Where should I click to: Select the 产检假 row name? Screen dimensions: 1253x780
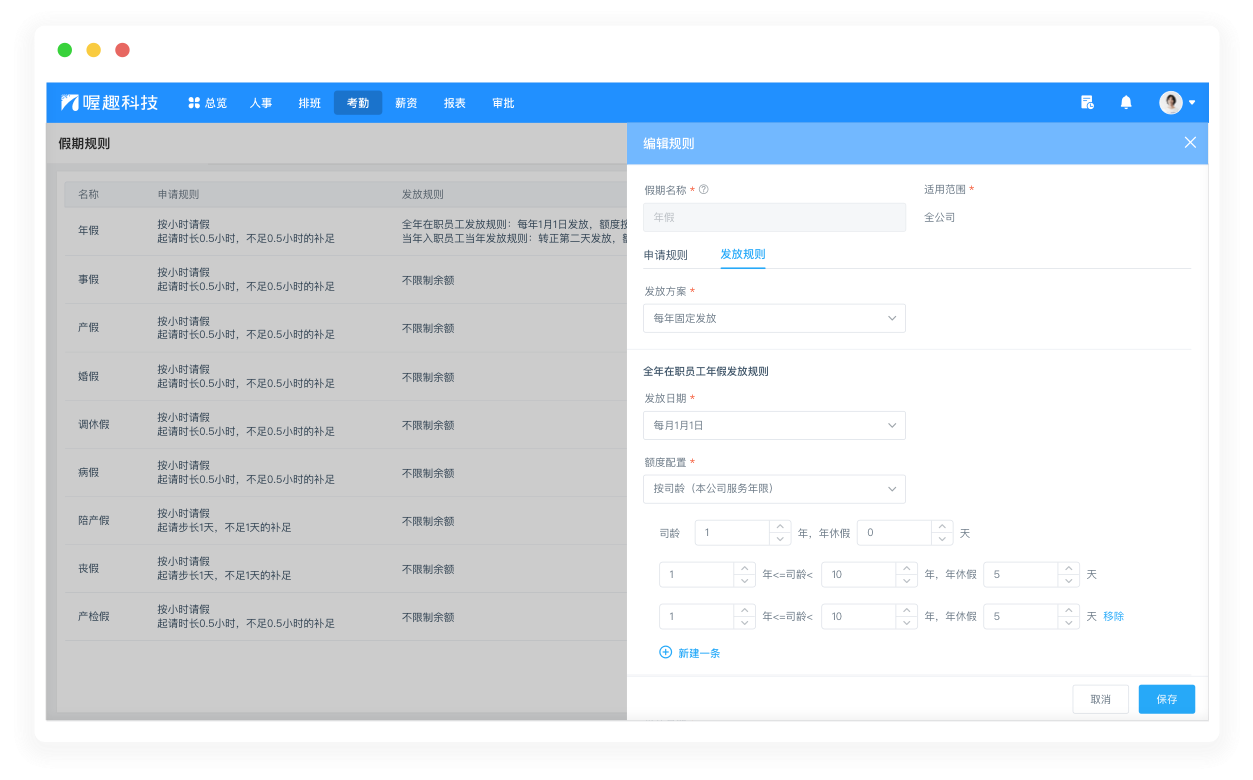point(94,616)
